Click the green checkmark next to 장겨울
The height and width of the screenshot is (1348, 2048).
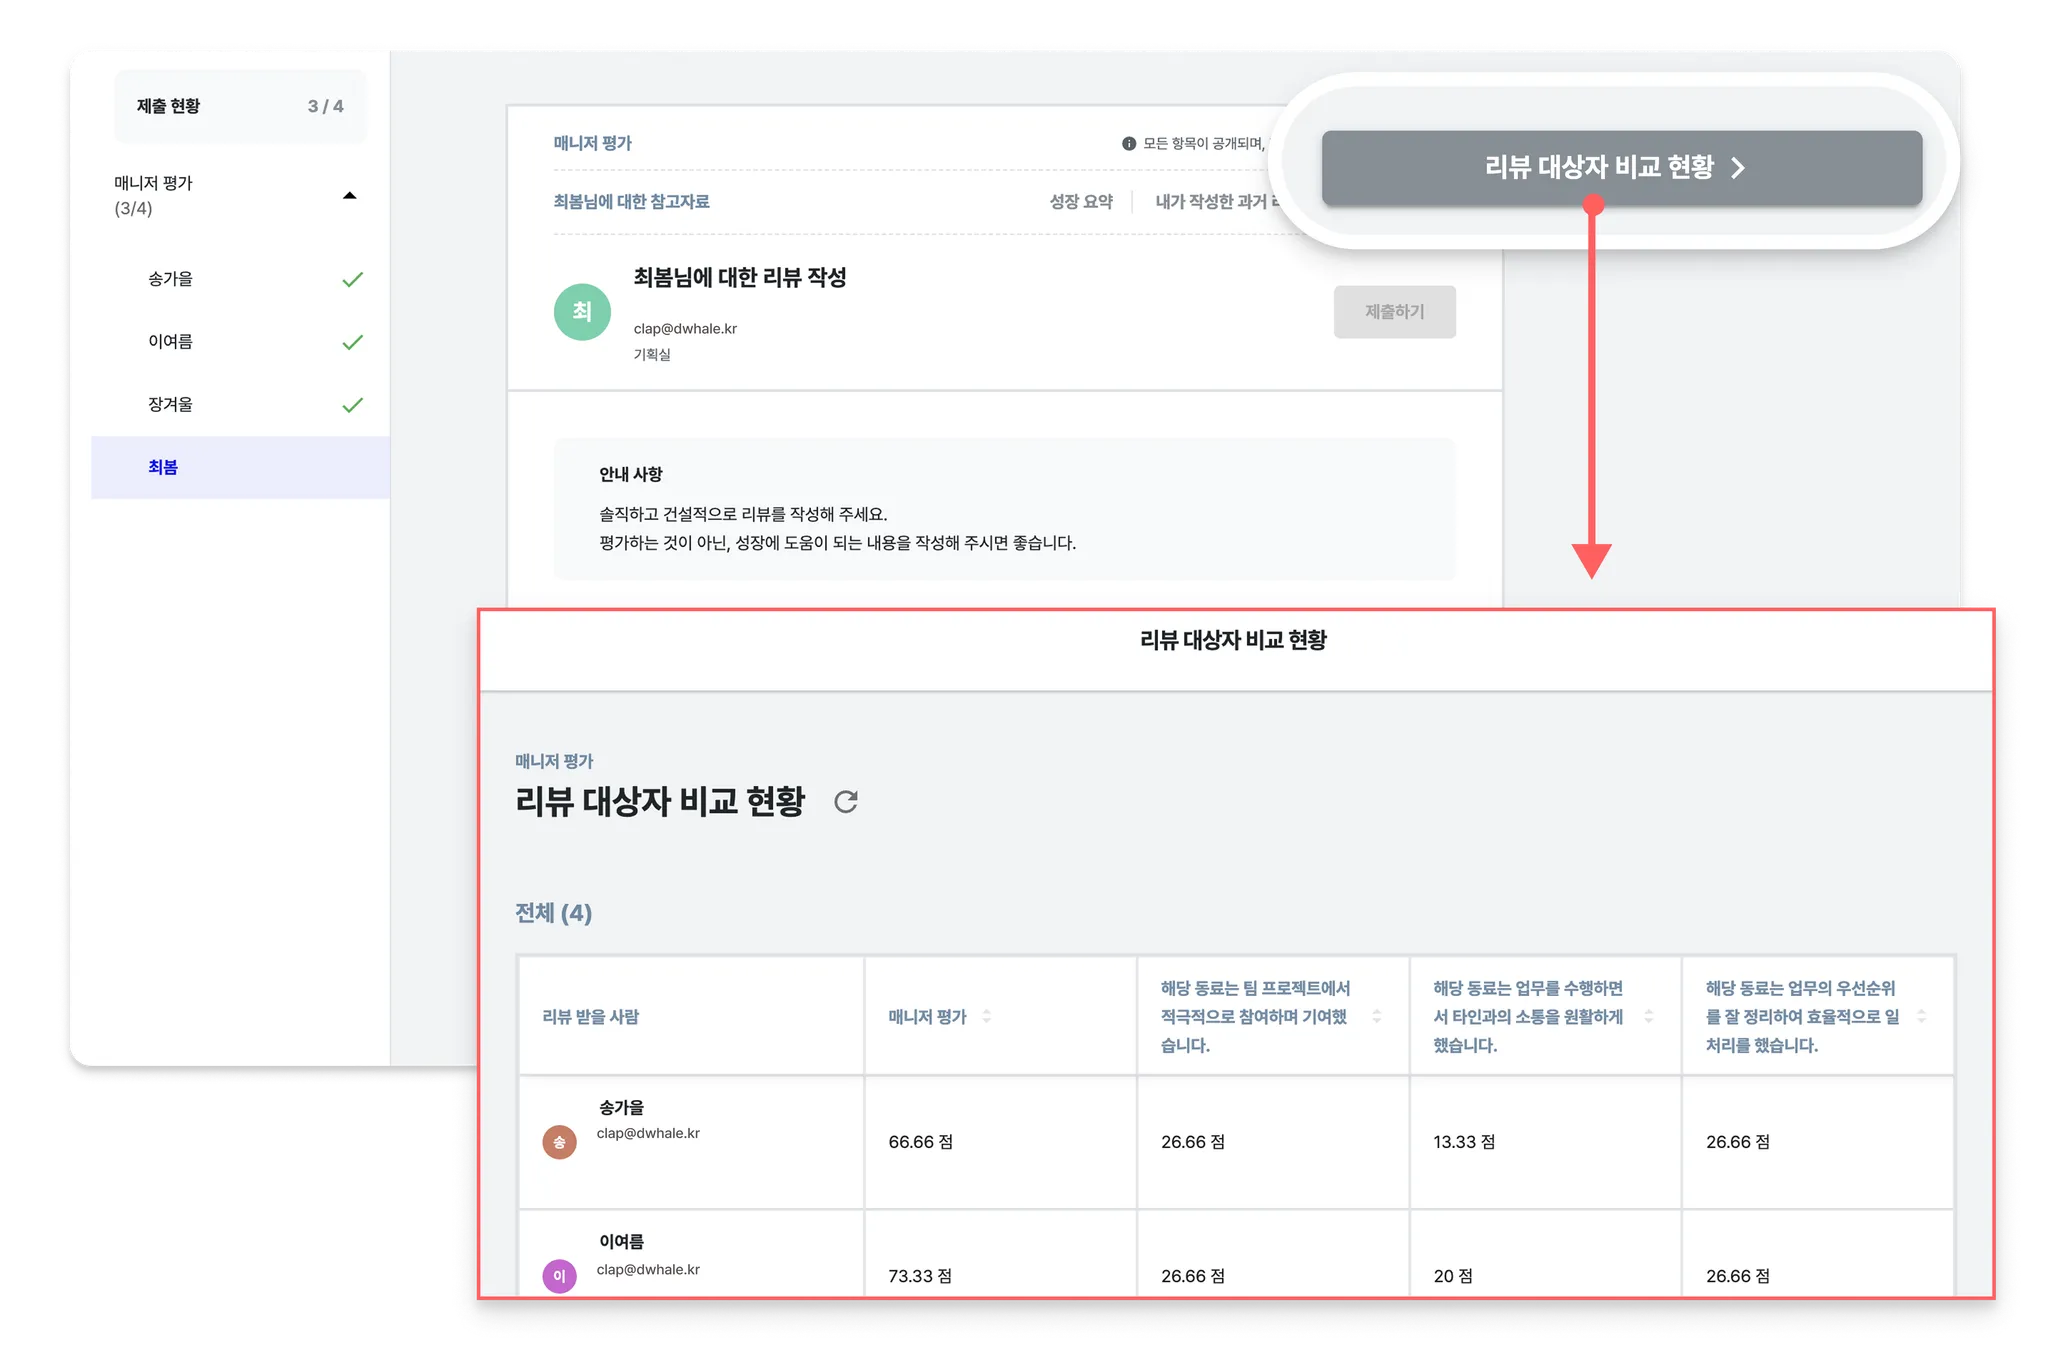click(x=352, y=406)
